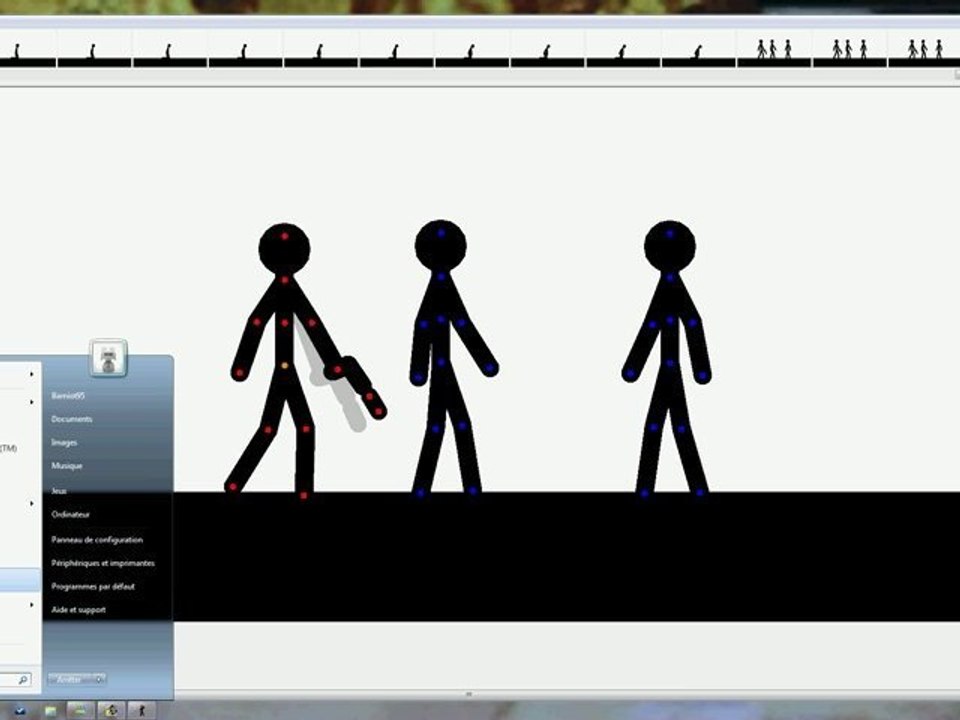The width and height of the screenshot is (960, 720).
Task: Select the red figure's orange origin handle
Action: pos(285,366)
